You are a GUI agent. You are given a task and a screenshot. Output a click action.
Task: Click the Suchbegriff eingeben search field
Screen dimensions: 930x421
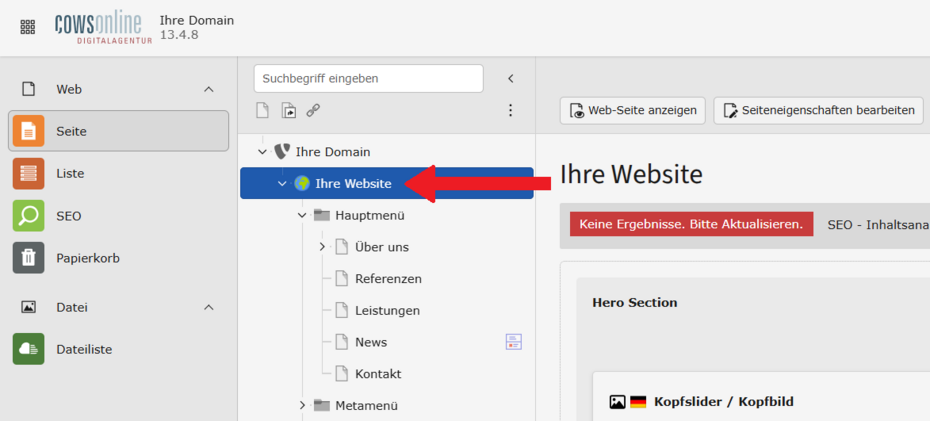click(368, 78)
